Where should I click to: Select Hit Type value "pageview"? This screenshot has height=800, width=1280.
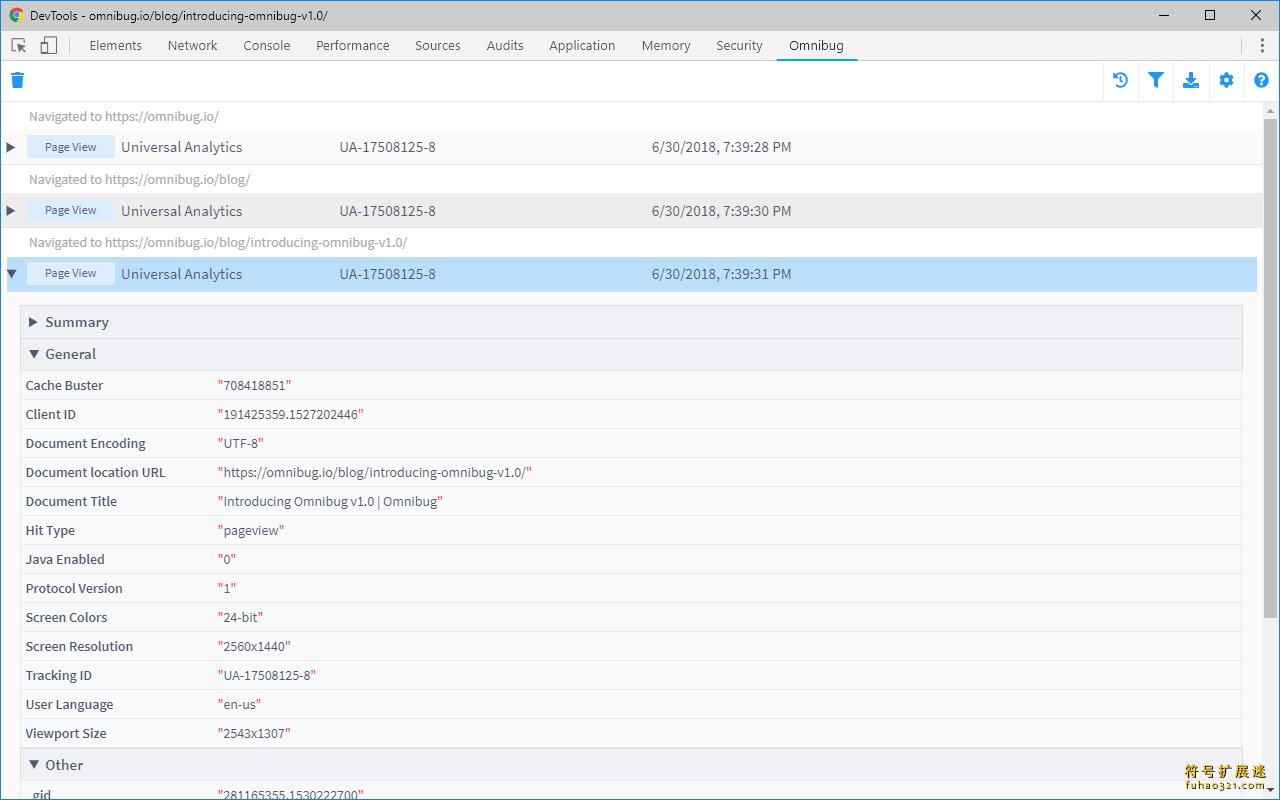pos(251,530)
